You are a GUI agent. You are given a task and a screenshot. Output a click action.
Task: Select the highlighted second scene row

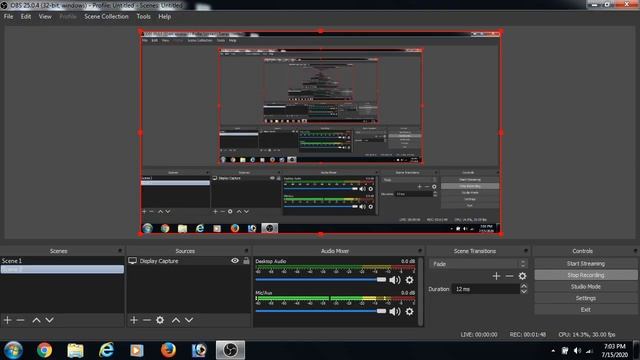62,269
